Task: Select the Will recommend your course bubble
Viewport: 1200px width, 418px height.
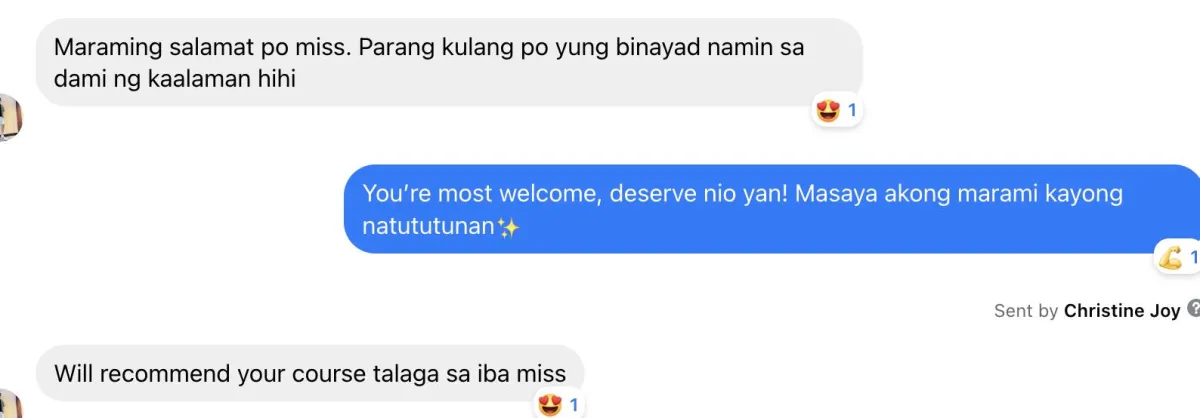Action: (310, 374)
